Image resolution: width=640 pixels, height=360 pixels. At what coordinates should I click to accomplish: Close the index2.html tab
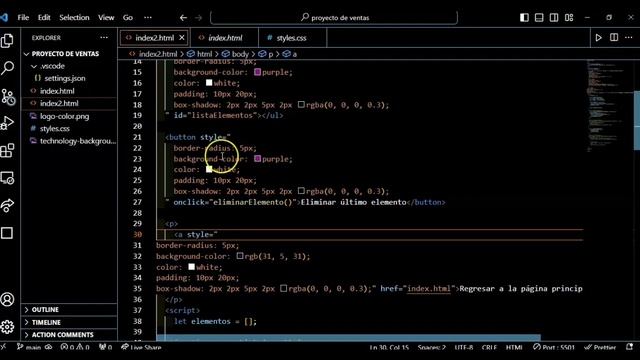click(182, 38)
